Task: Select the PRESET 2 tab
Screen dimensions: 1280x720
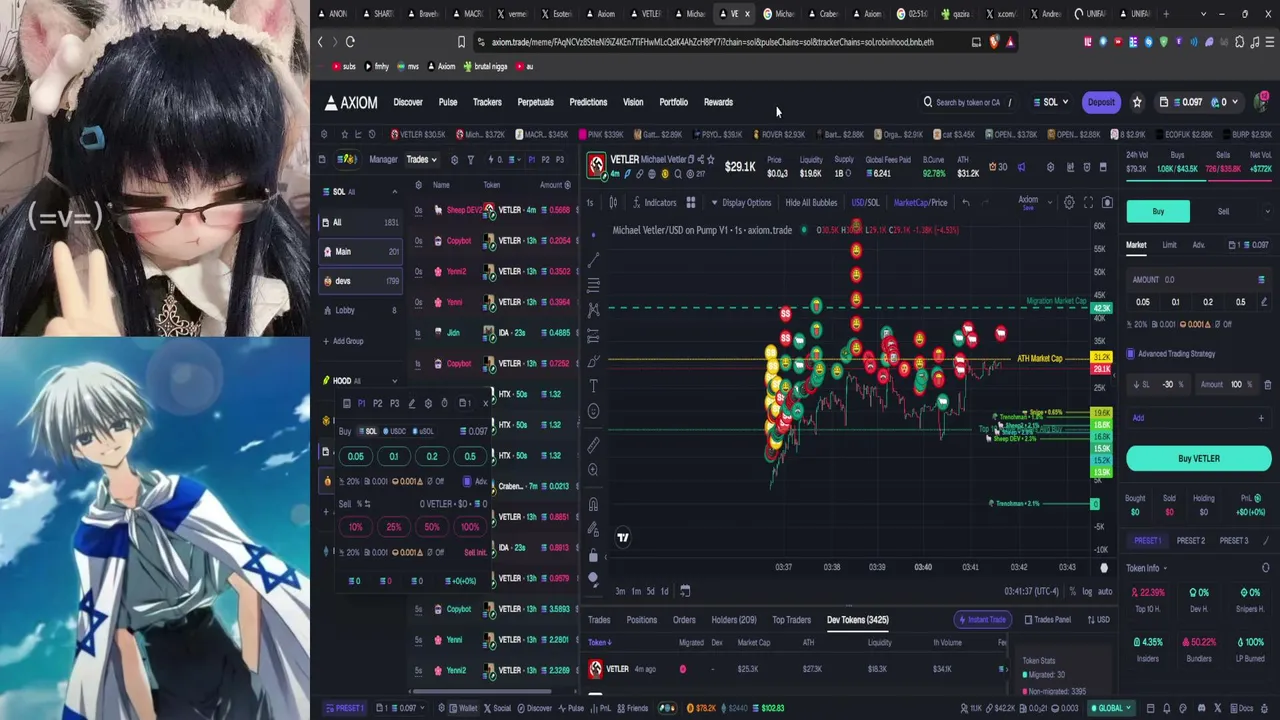Action: [1190, 541]
